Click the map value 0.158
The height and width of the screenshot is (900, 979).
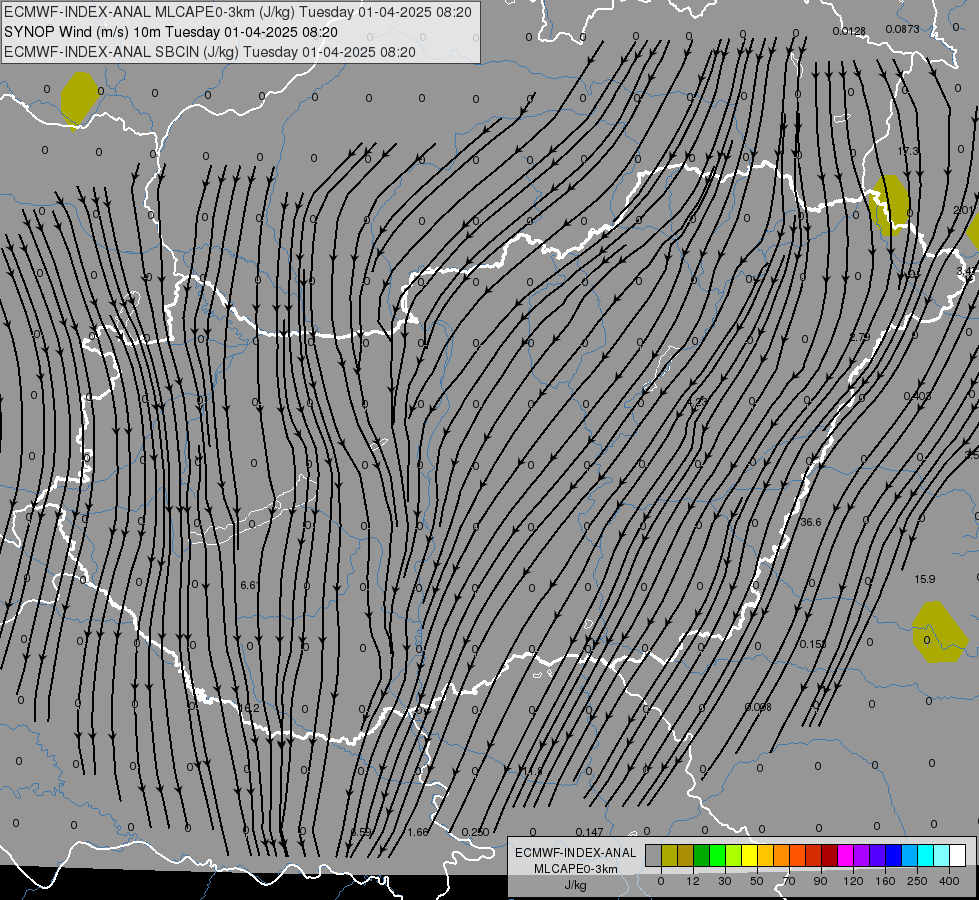pos(813,644)
